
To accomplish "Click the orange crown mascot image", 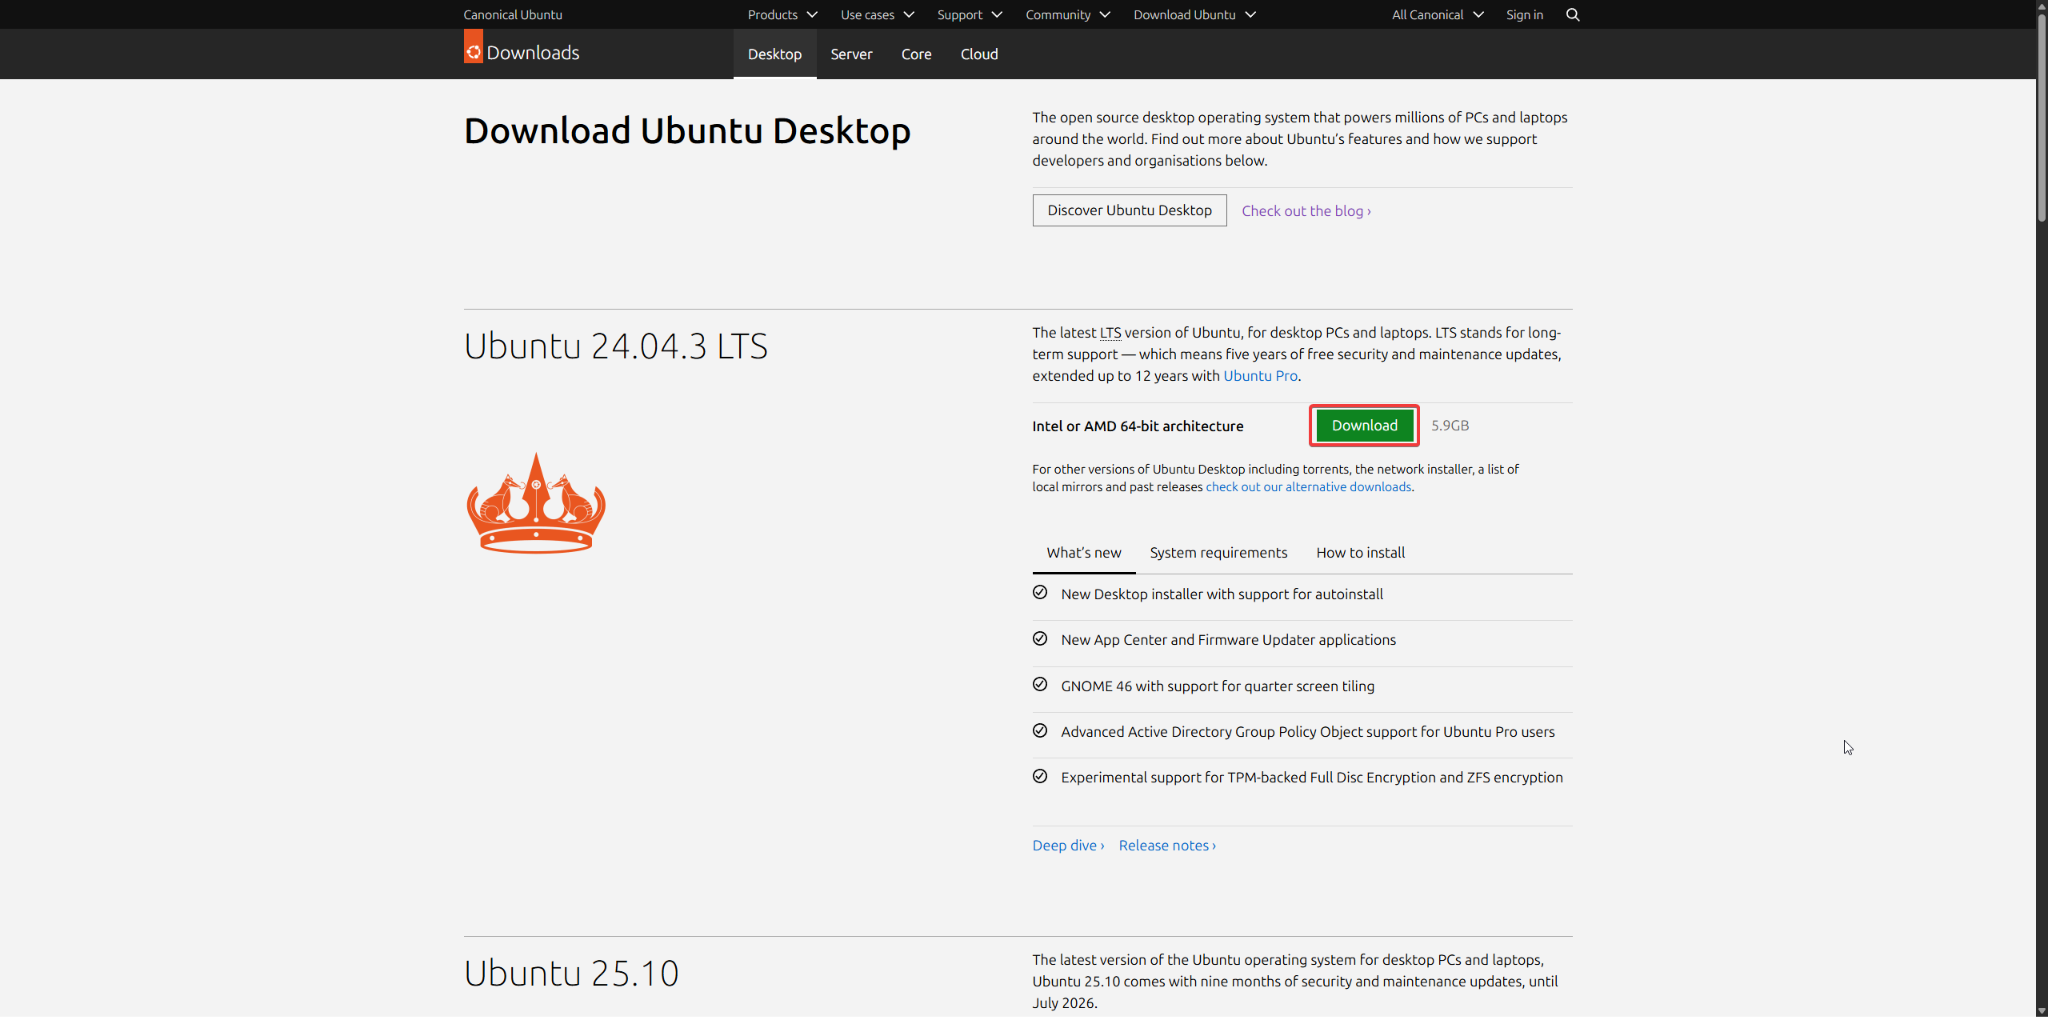I will coord(536,504).
